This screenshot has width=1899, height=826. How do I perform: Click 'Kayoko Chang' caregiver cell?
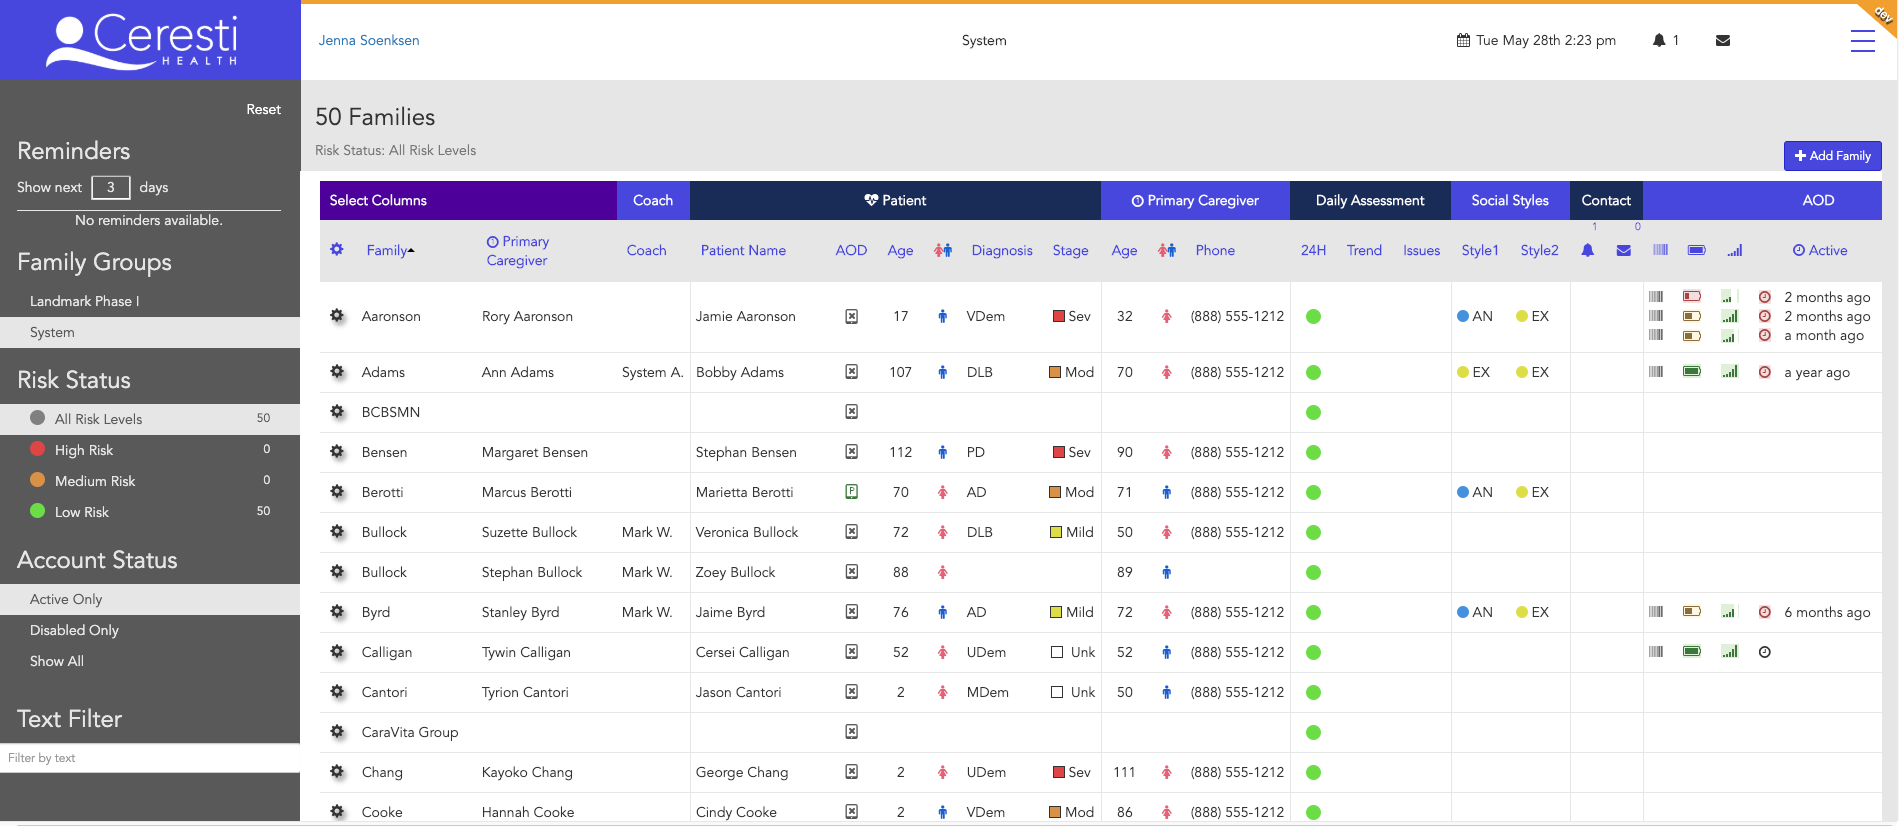527,772
